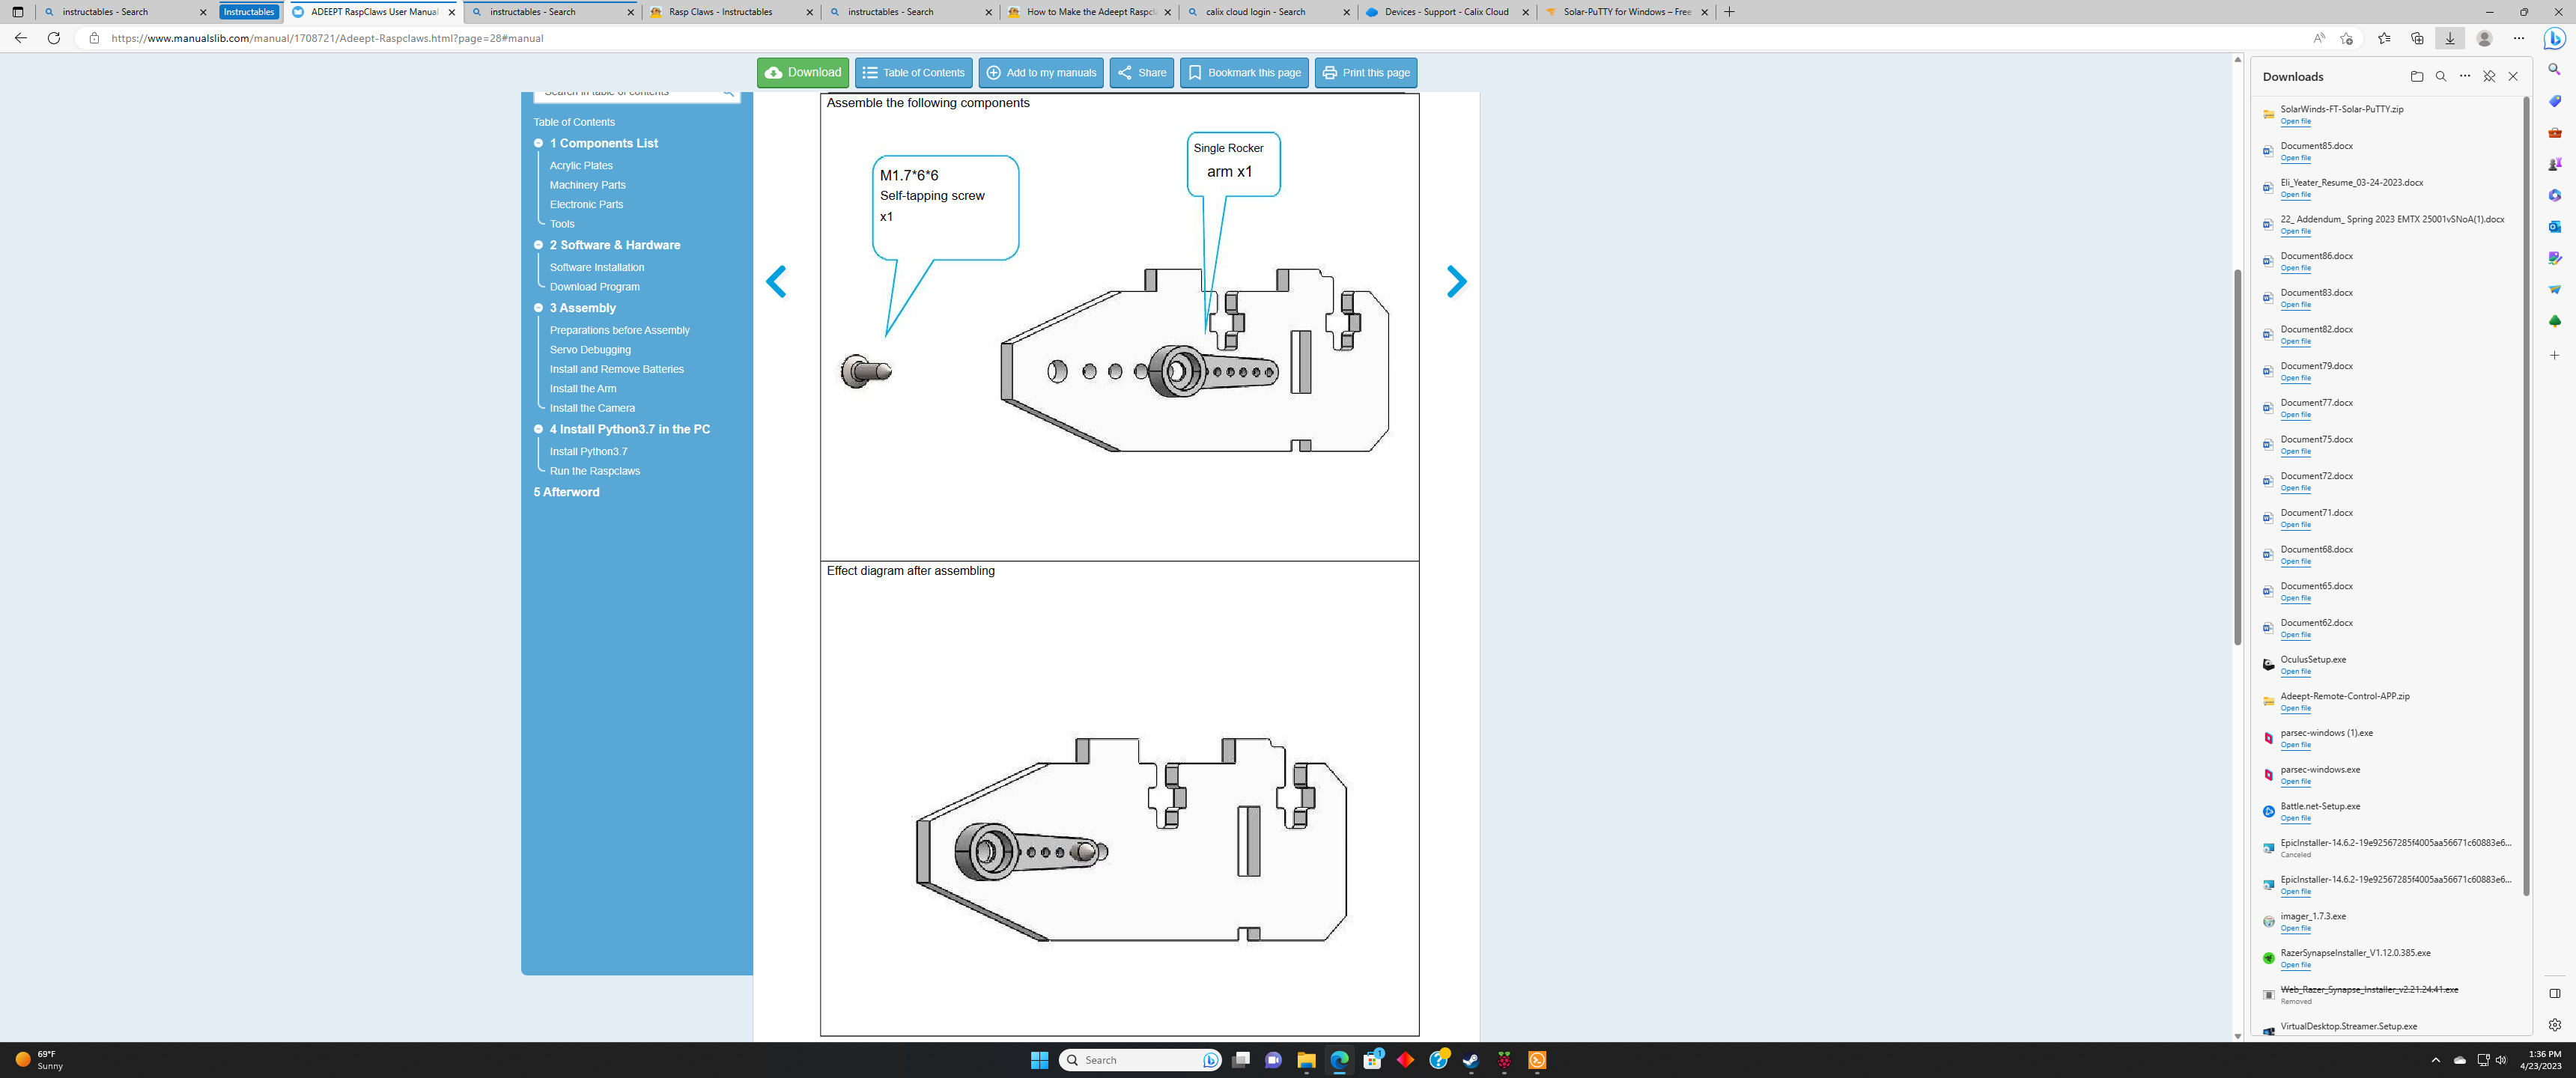Click the unpin icon in Downloads panel
The width and height of the screenshot is (2576, 1078).
pos(2489,76)
